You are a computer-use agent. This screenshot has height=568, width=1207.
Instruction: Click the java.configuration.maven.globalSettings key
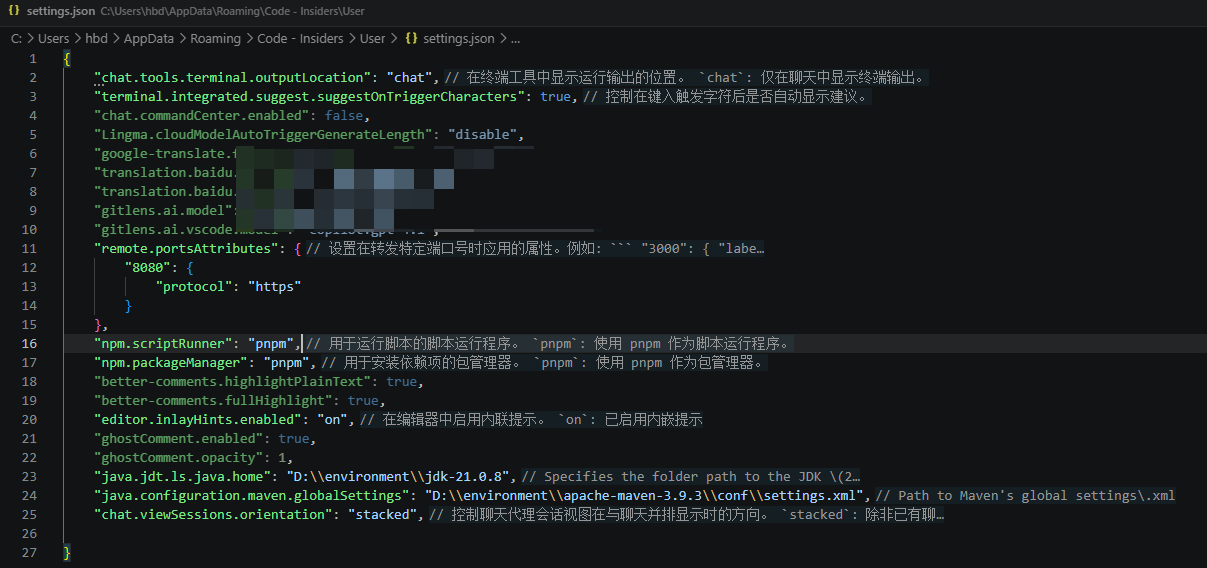tap(252, 495)
